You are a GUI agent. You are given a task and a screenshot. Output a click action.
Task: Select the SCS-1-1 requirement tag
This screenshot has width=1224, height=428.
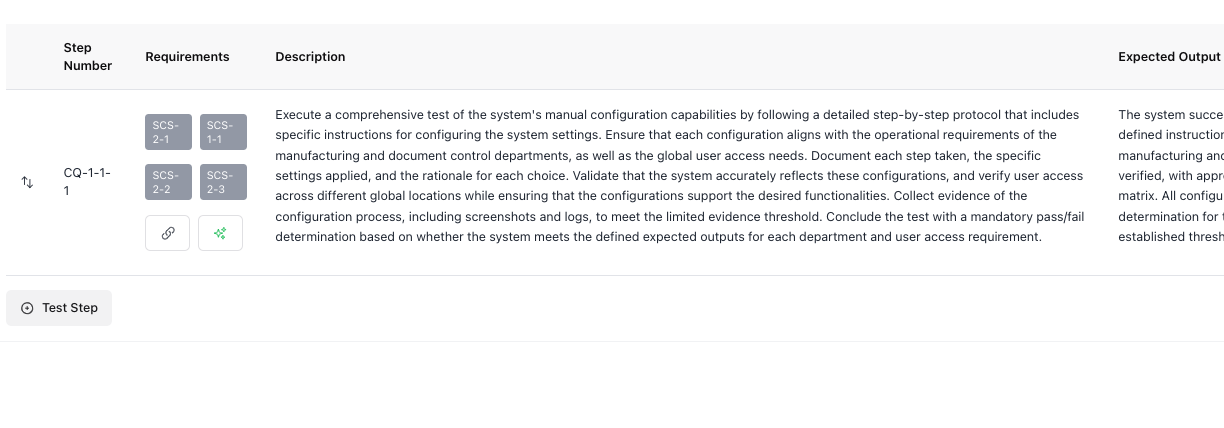tap(222, 132)
